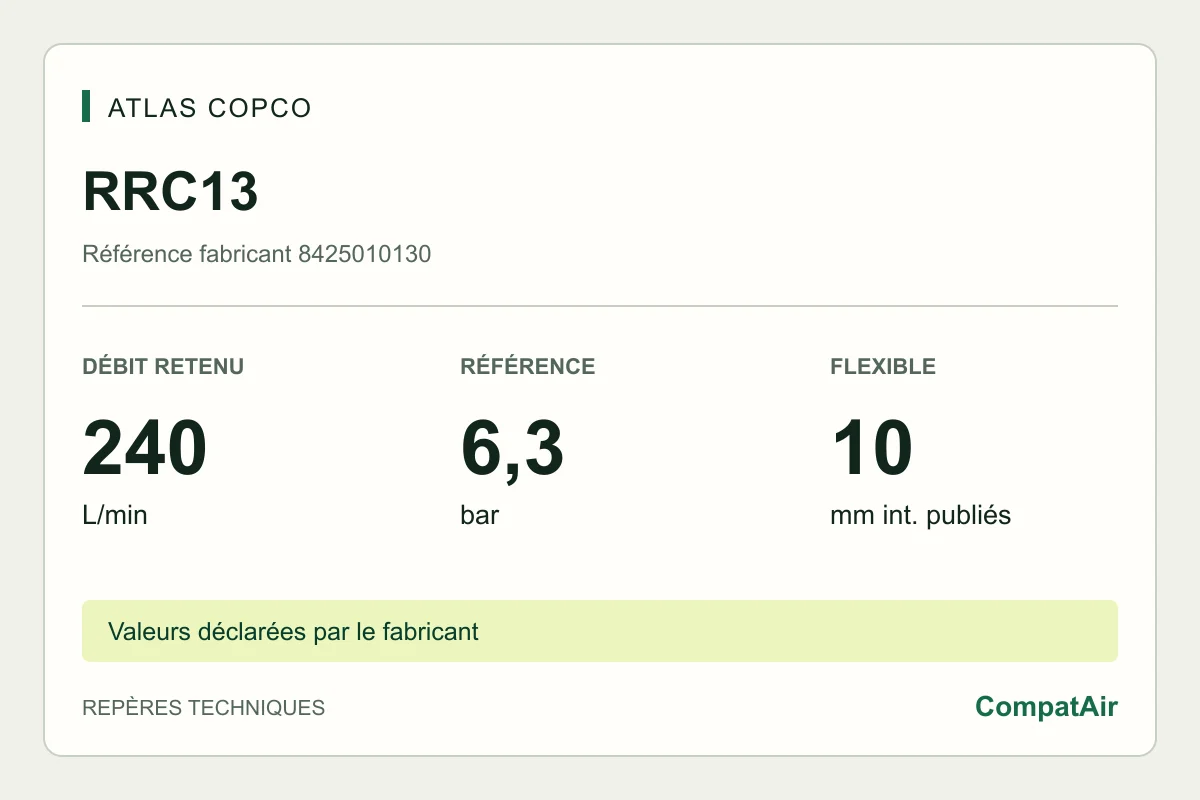
Task: Open the CompatAir brand link
Action: coord(1046,707)
